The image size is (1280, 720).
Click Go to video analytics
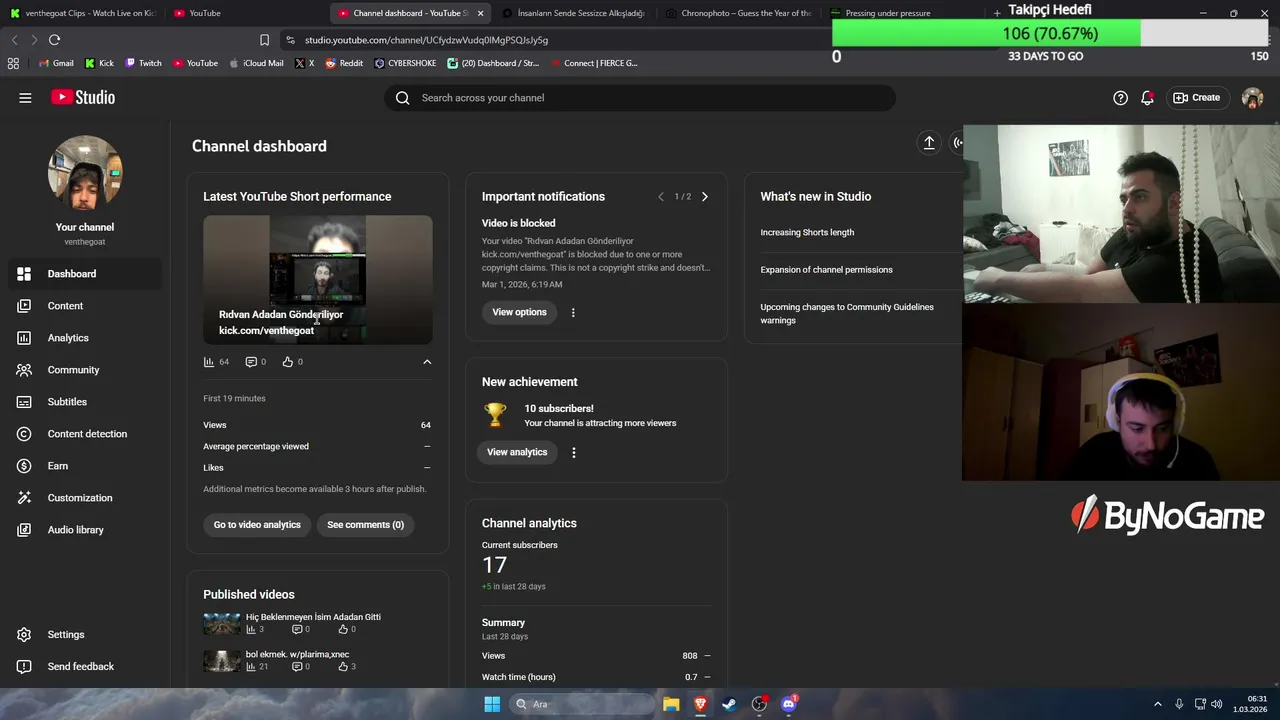tap(257, 525)
